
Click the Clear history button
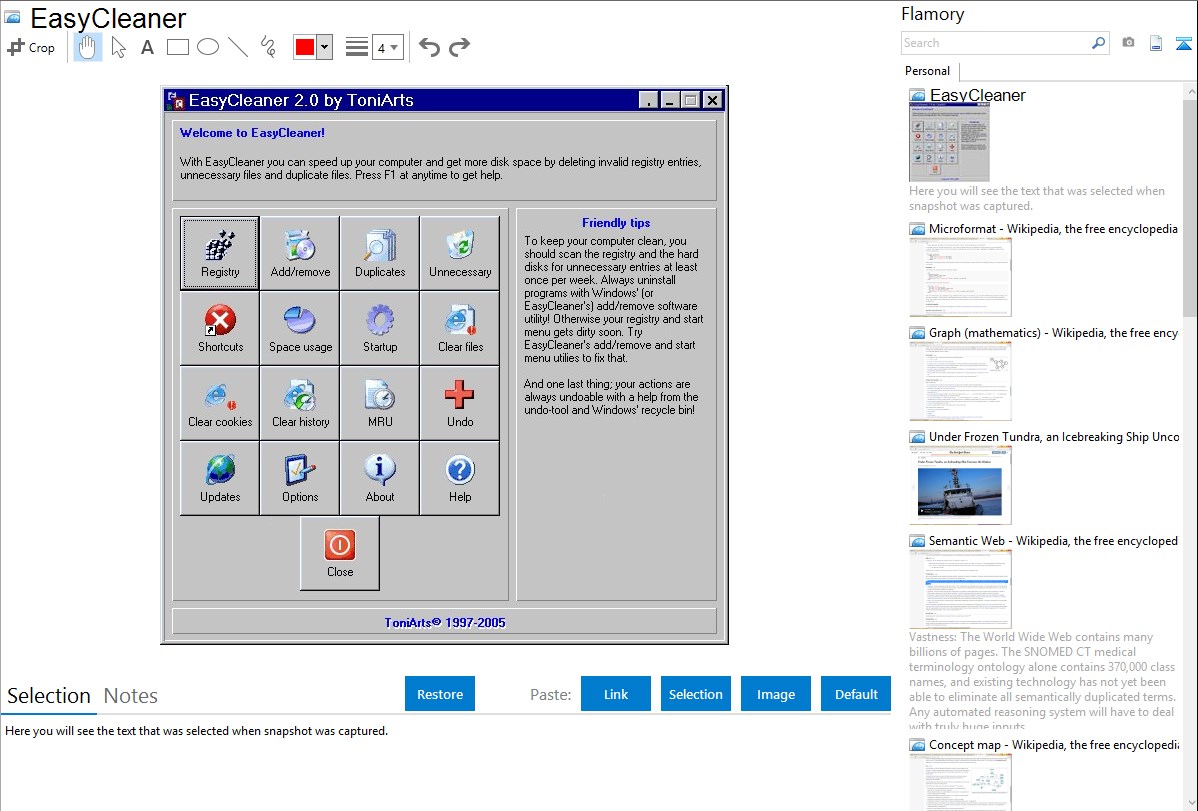click(300, 403)
